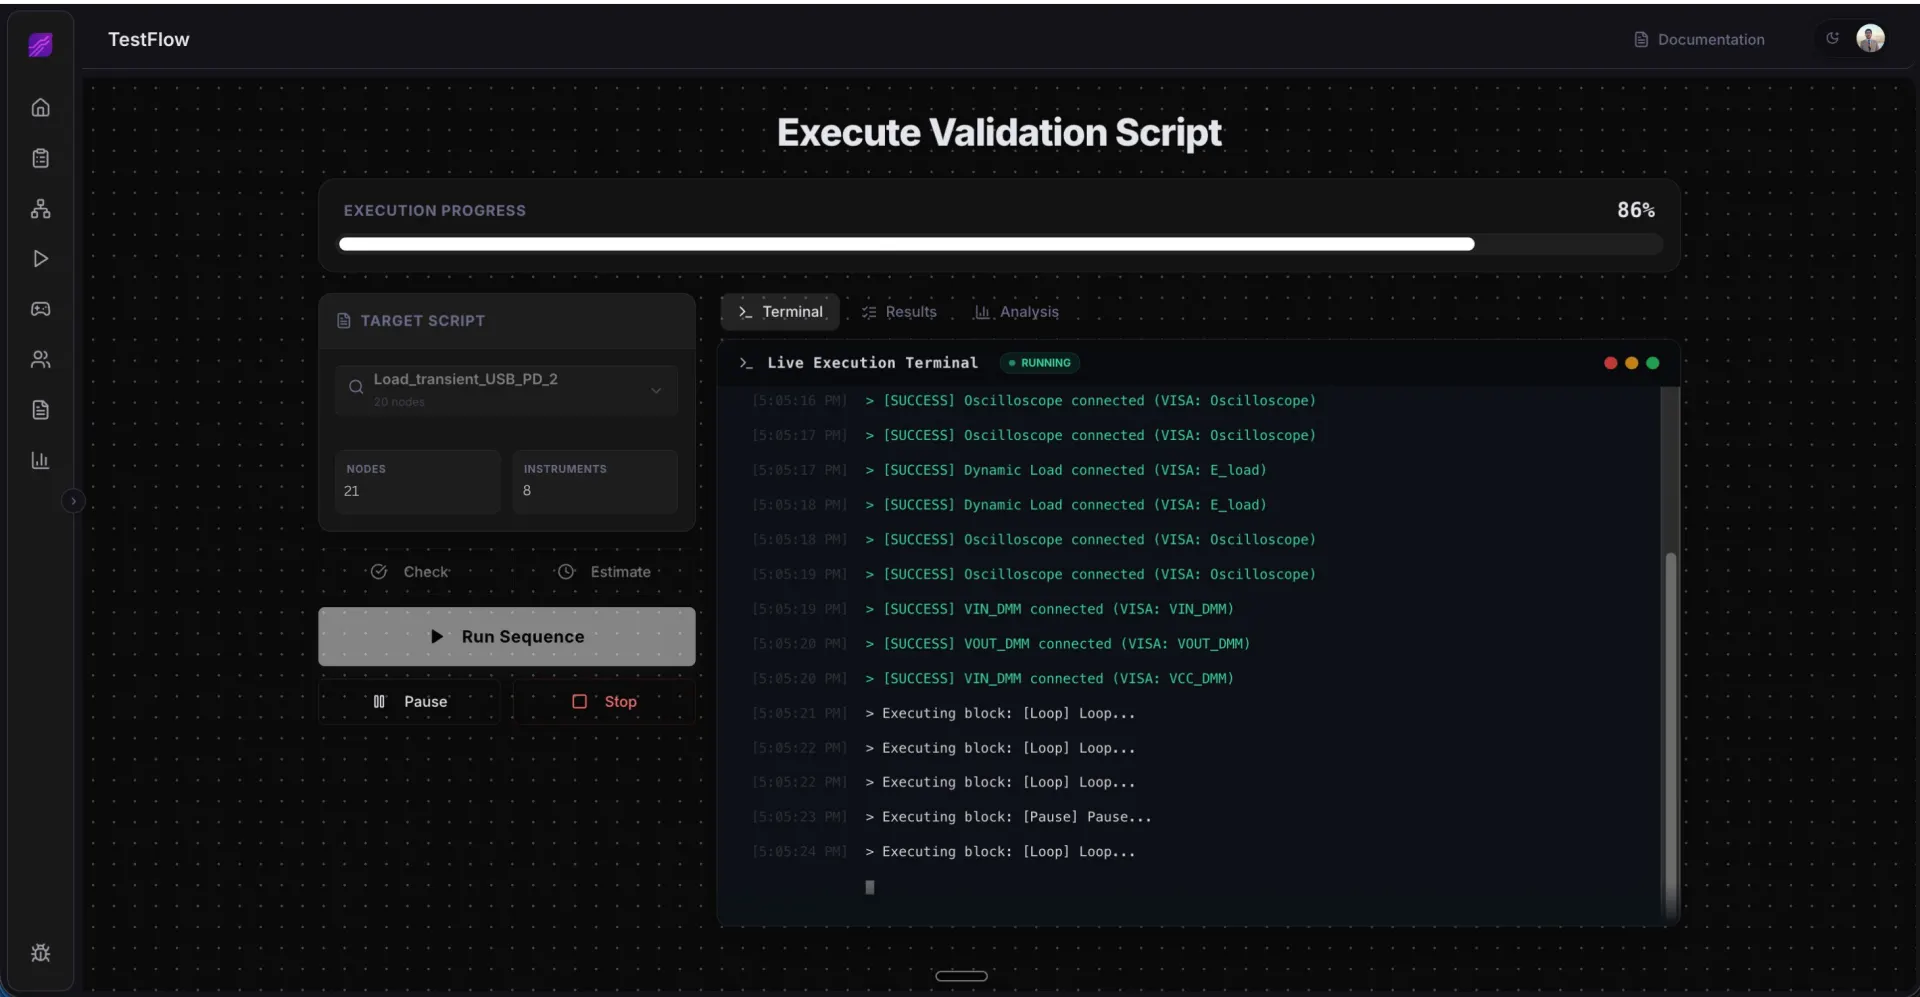Click the search icon in script selector
Viewport: 1920px width, 997px height.
point(356,387)
